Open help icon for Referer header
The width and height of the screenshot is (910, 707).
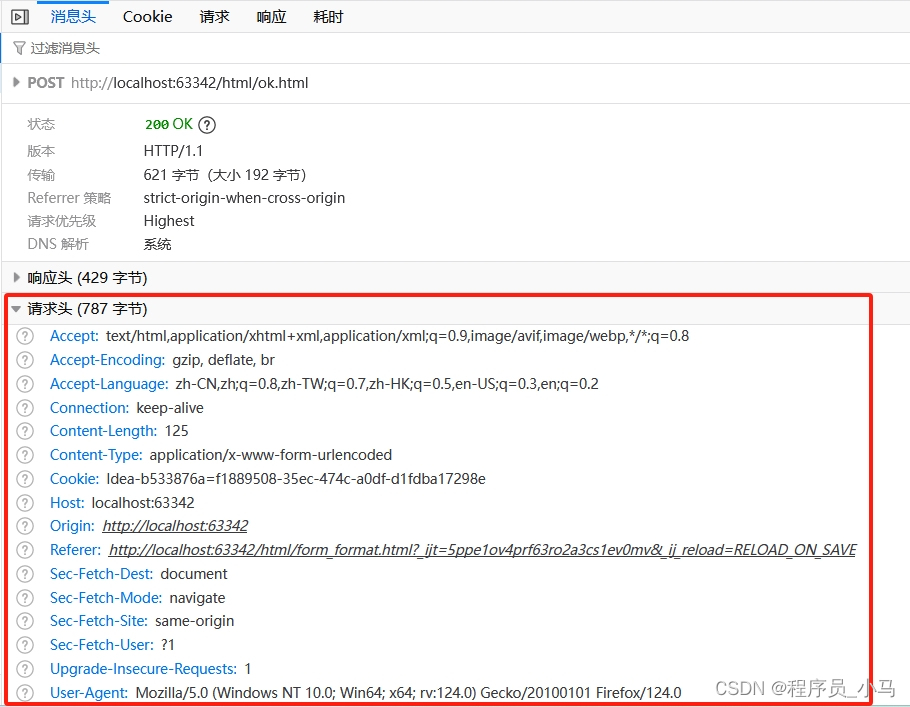point(25,550)
